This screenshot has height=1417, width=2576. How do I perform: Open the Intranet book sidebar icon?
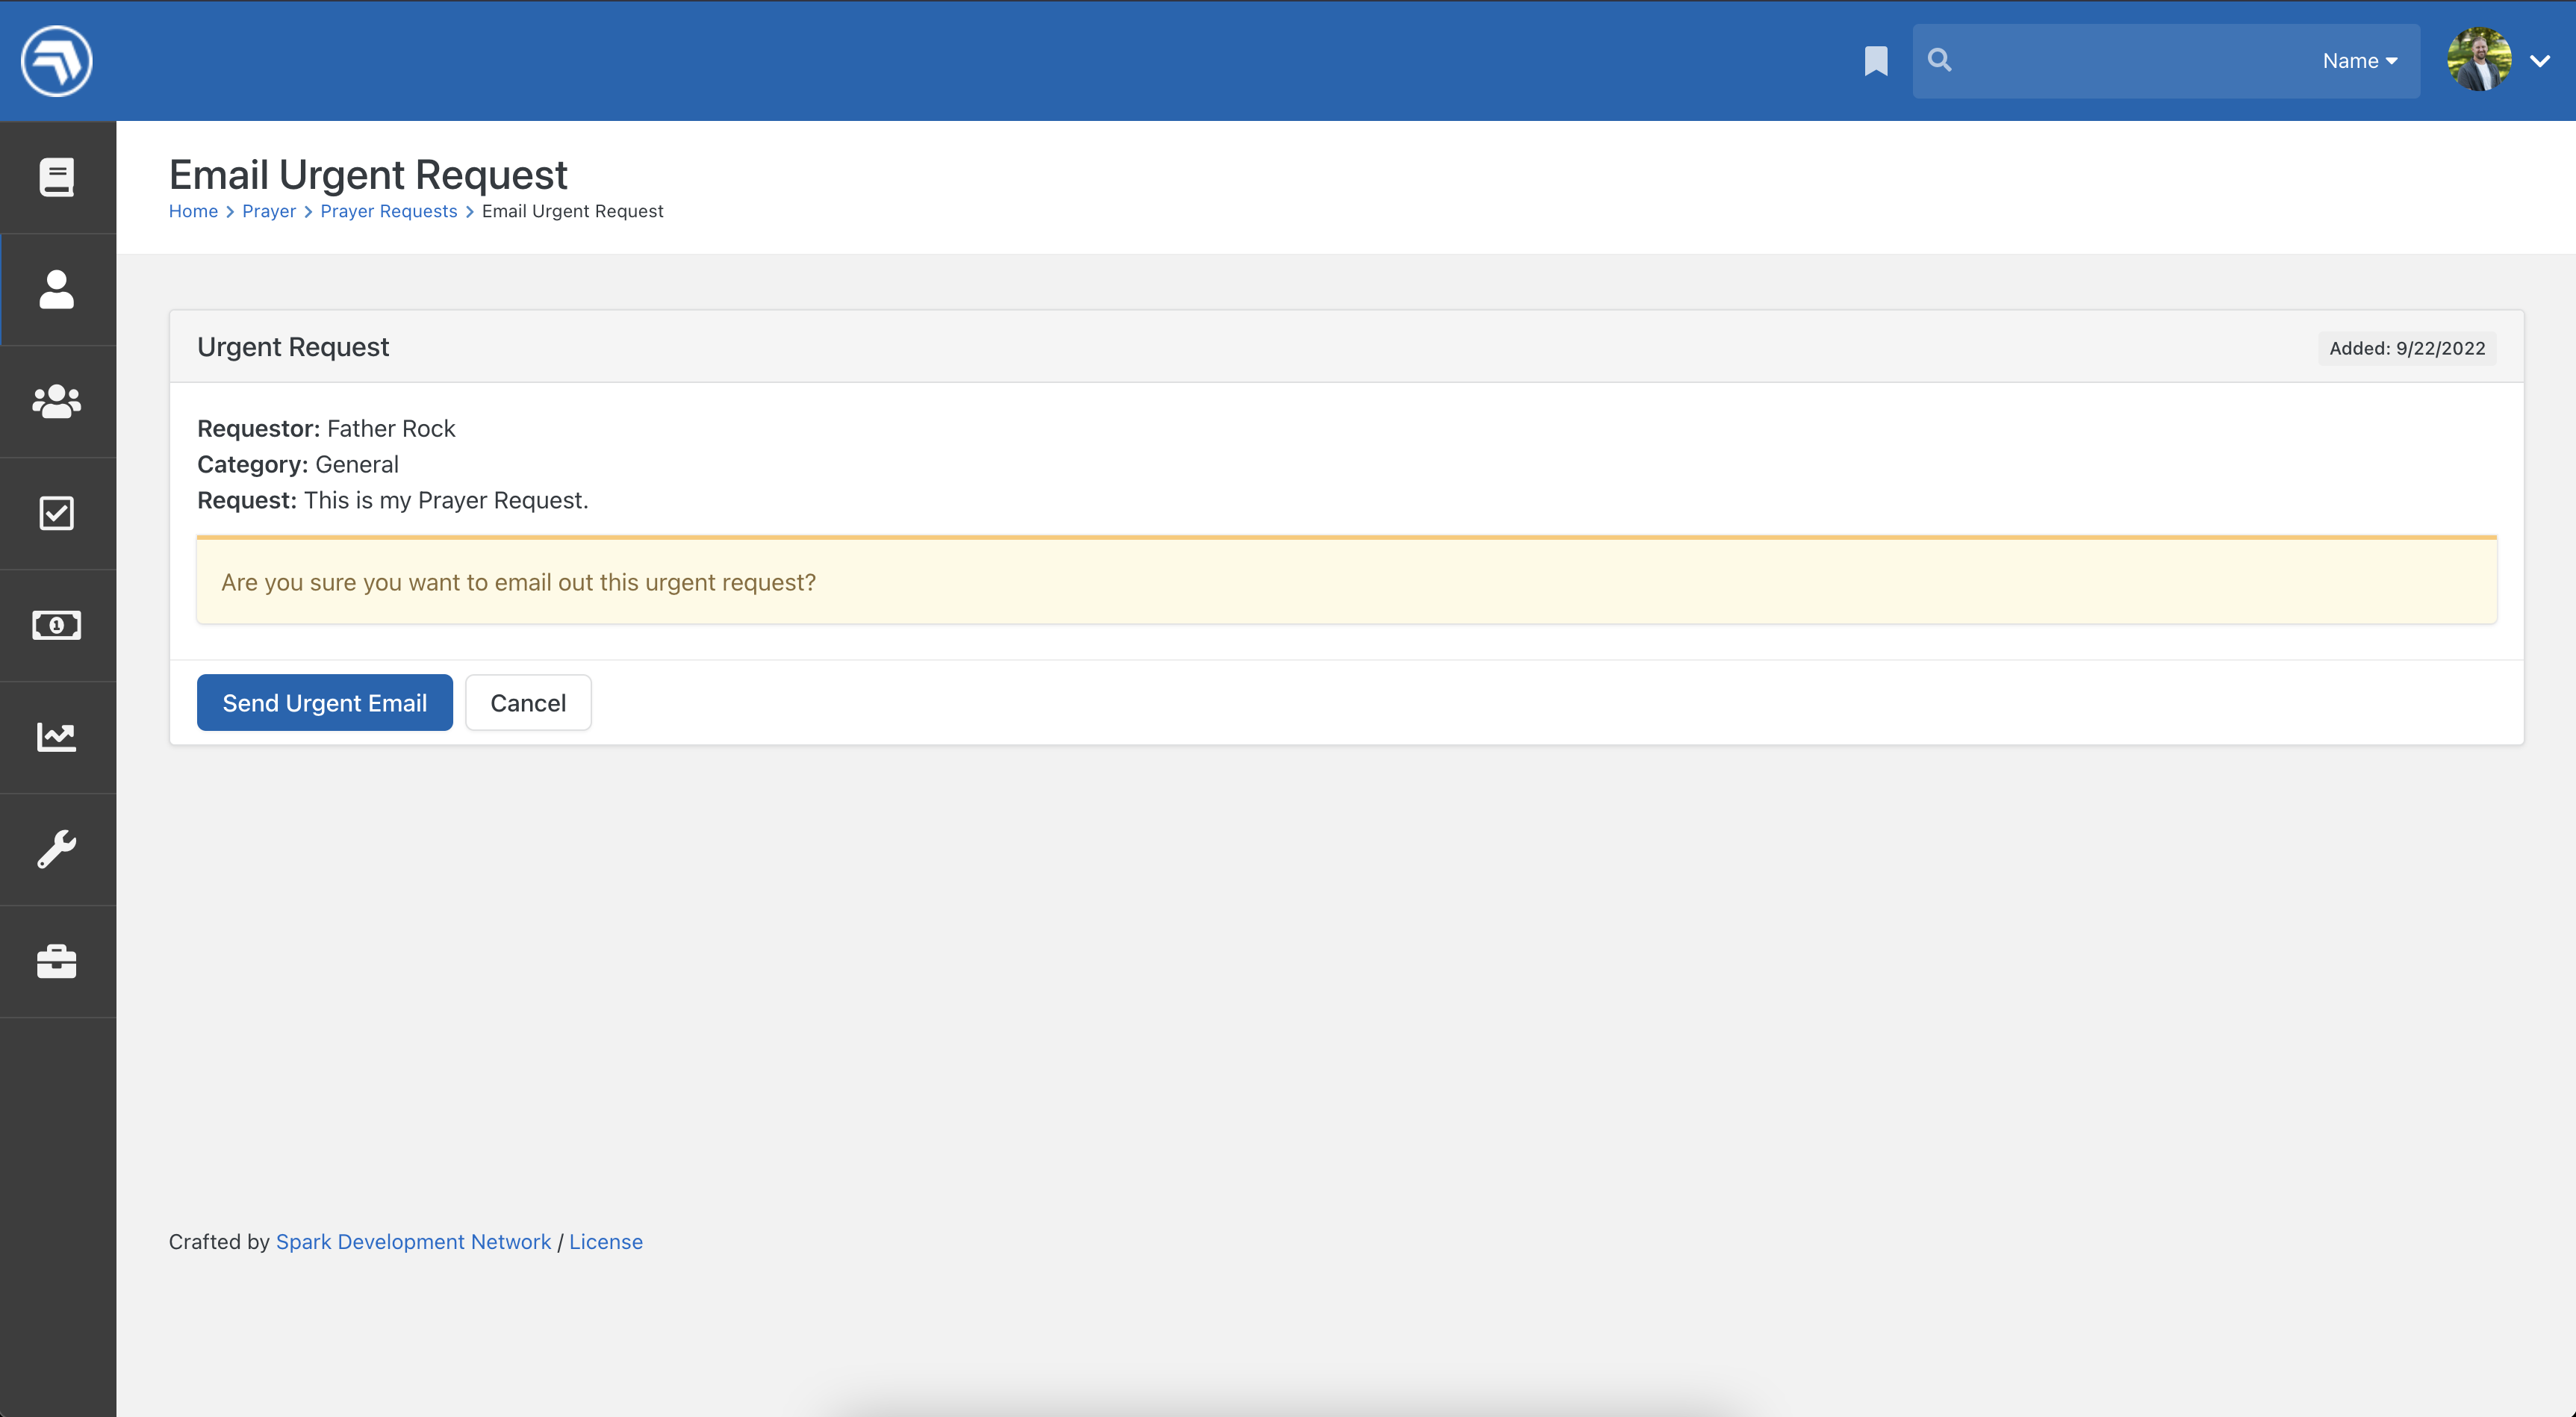(x=57, y=177)
